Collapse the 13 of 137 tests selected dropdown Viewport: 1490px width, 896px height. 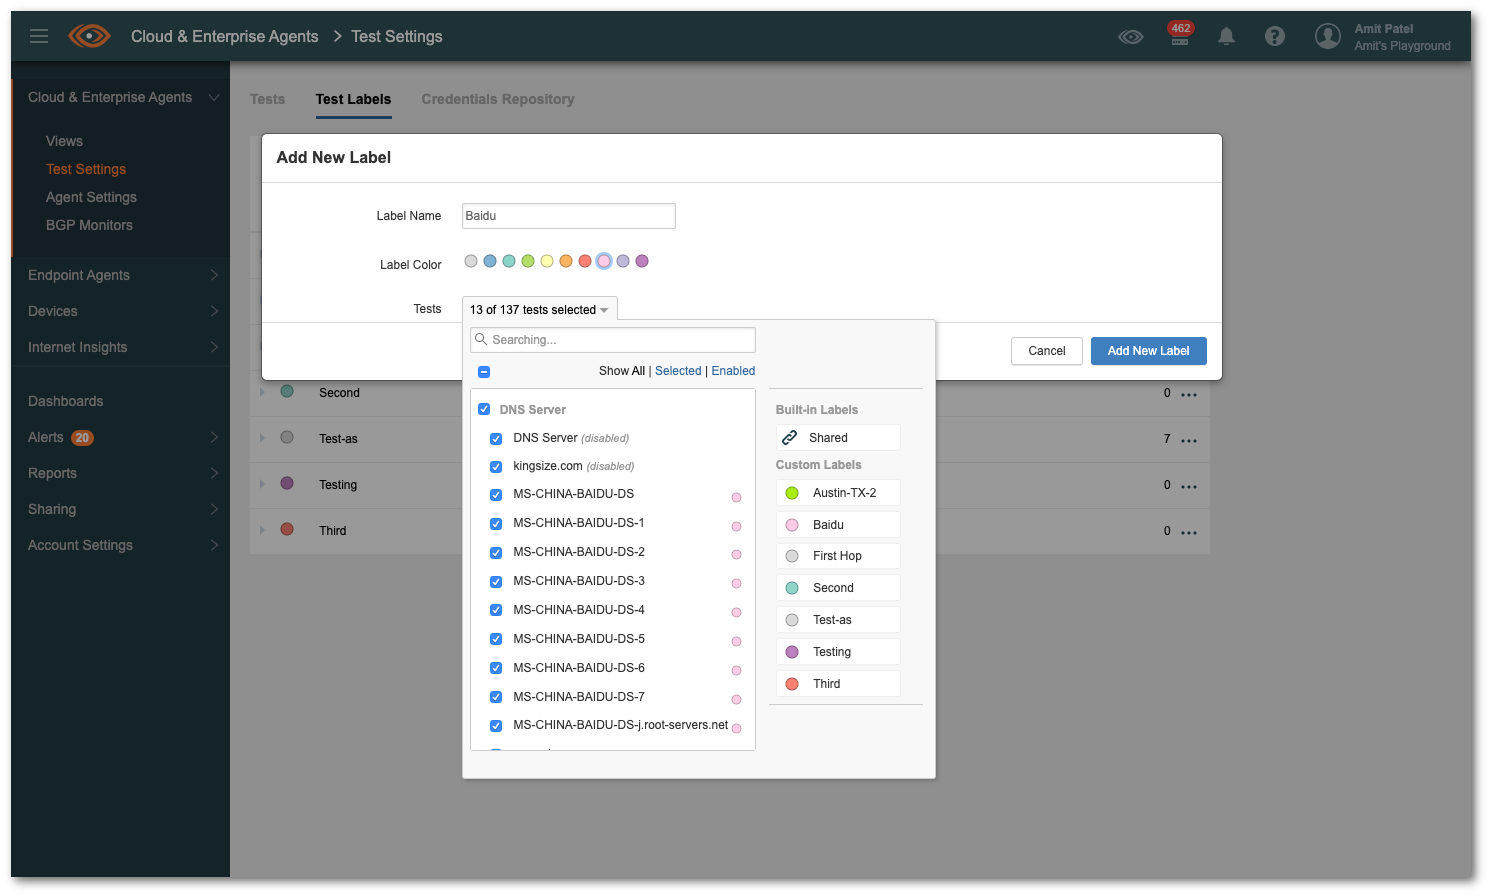tap(539, 310)
